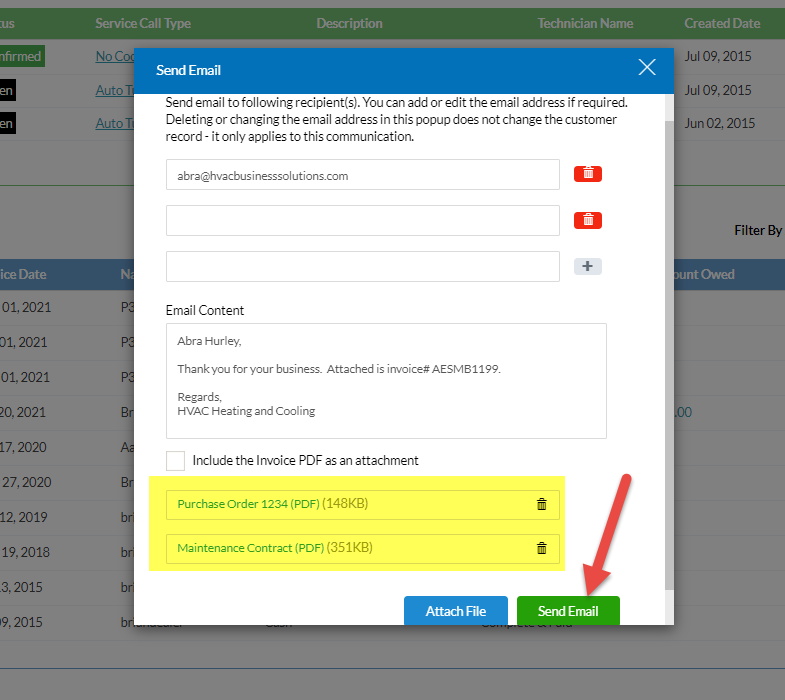Remove the Maintenance Contract attachment
This screenshot has width=785, height=700.
pos(541,548)
